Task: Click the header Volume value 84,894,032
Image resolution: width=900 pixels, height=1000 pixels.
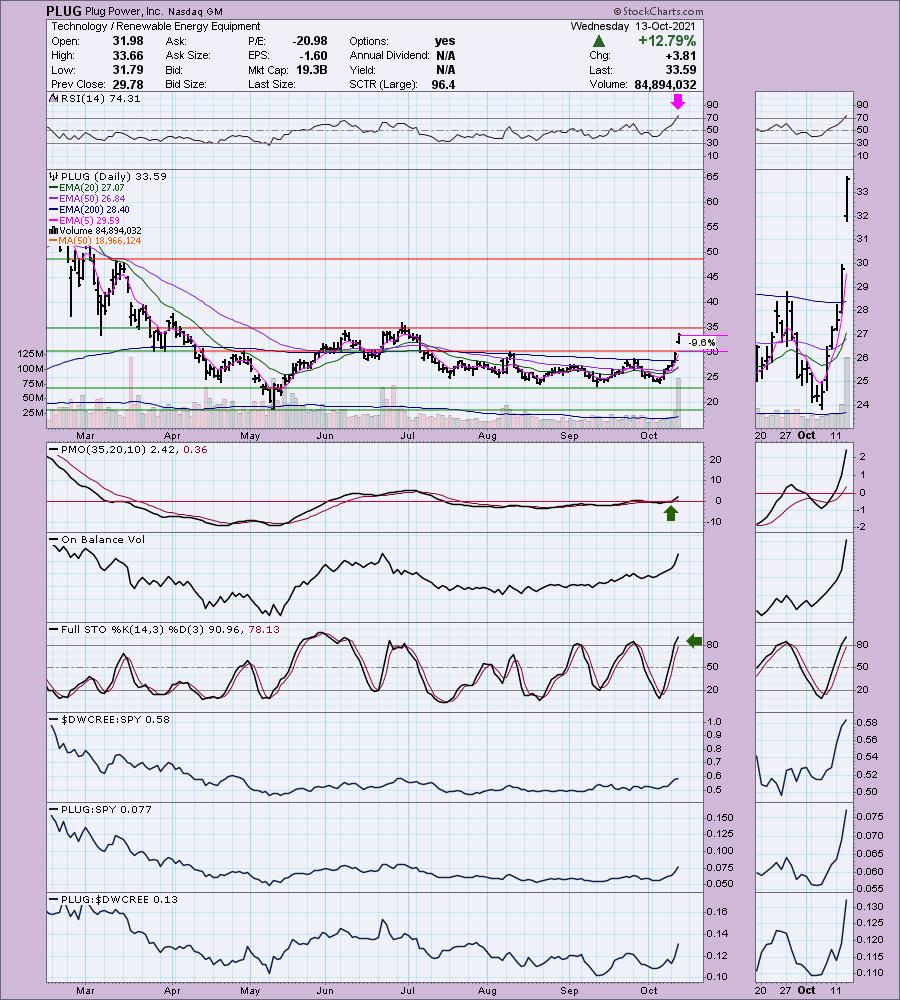Action: (x=665, y=84)
